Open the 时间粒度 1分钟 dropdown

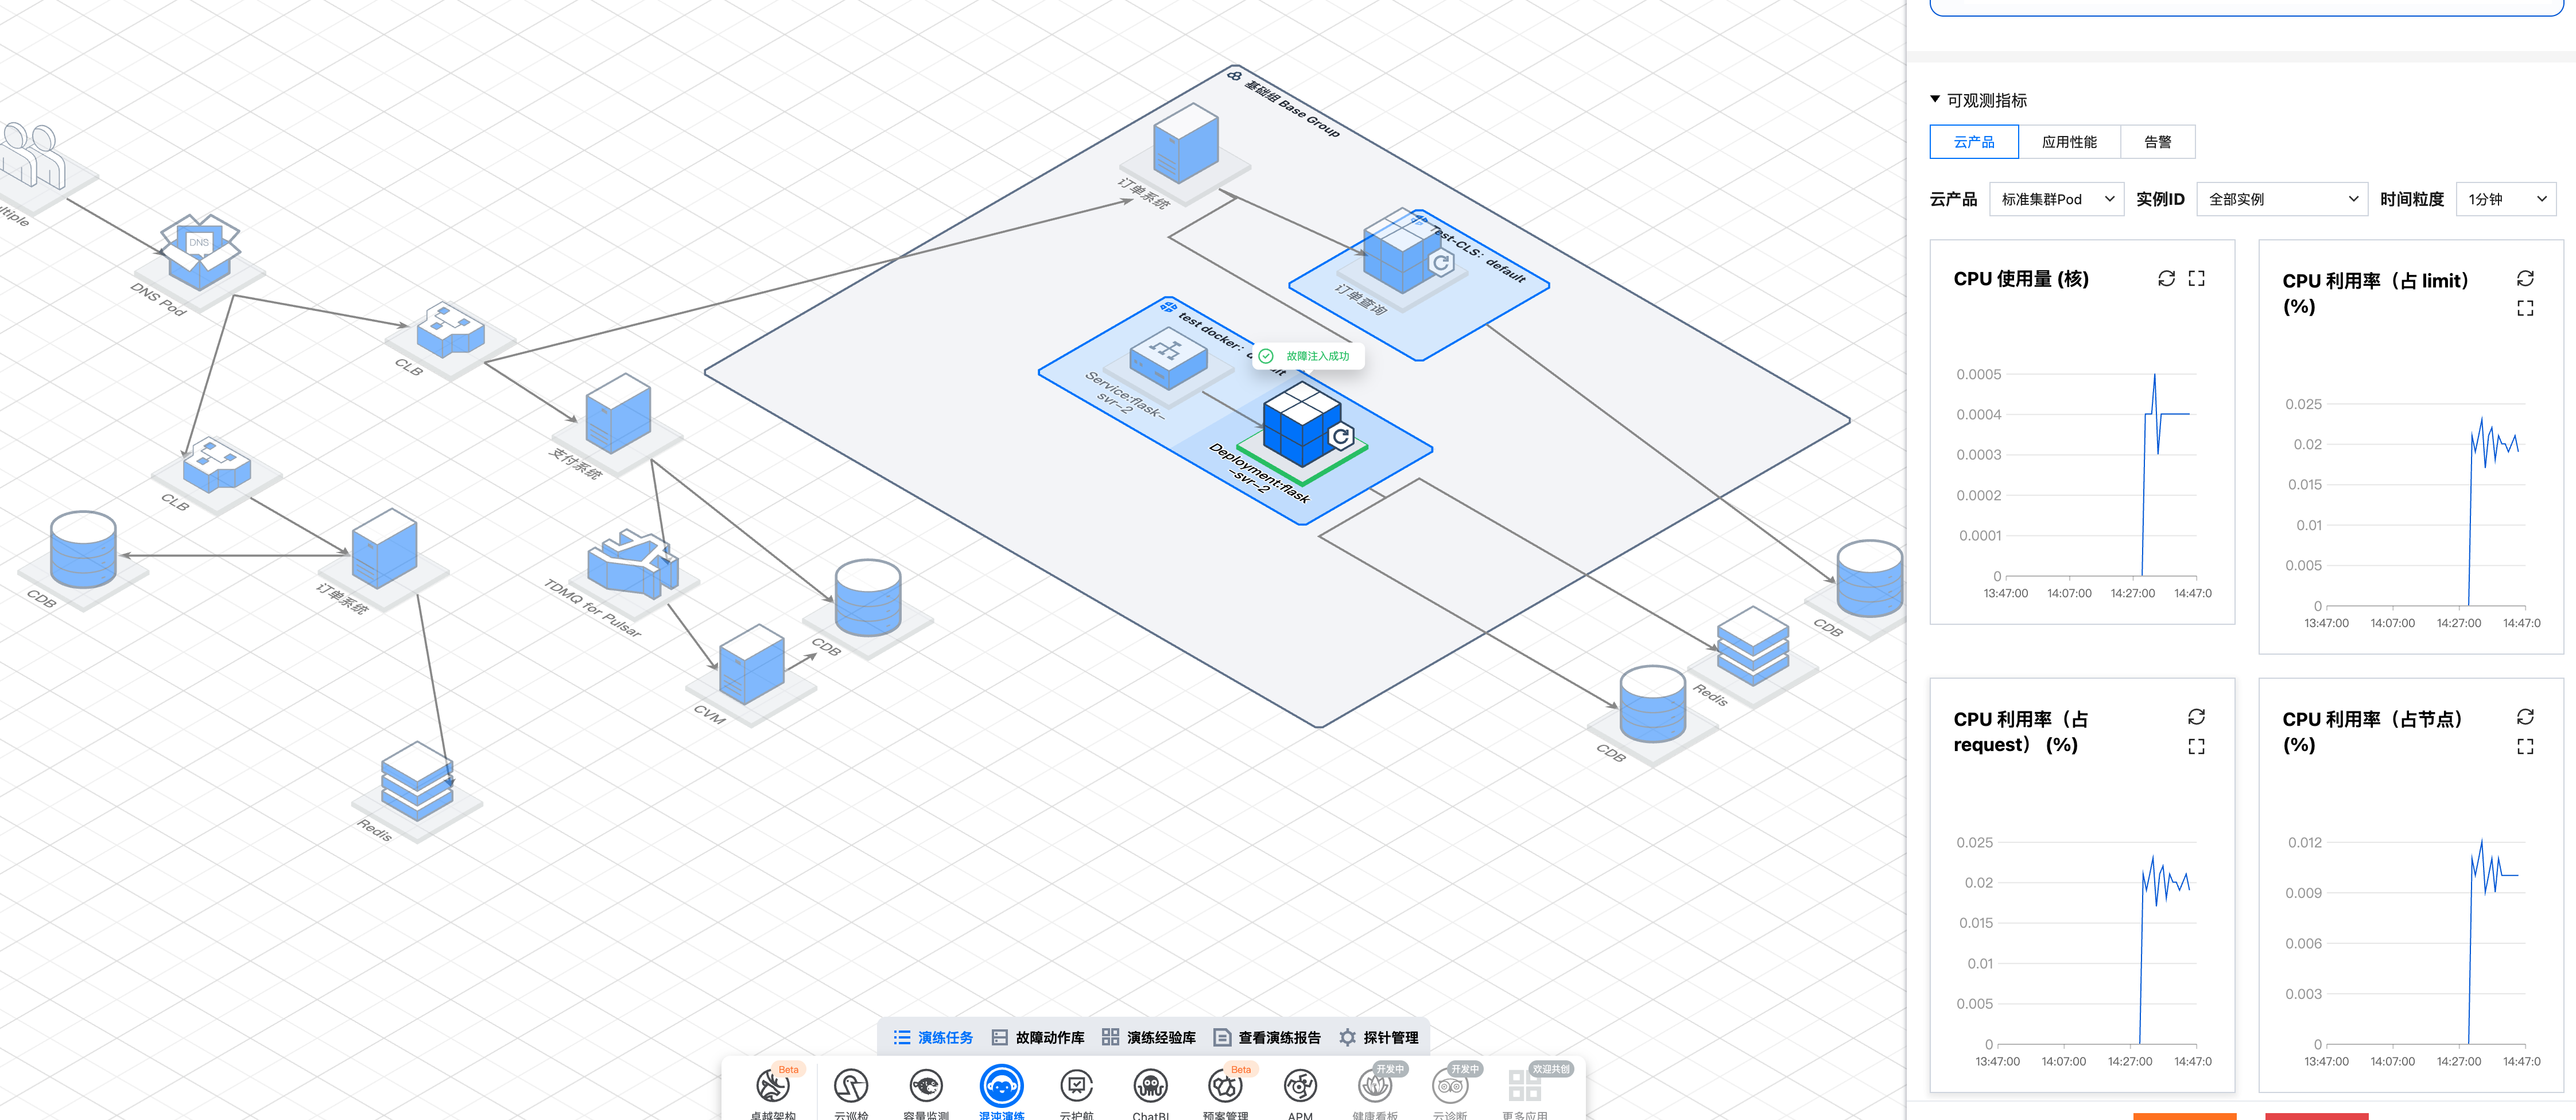[2505, 199]
